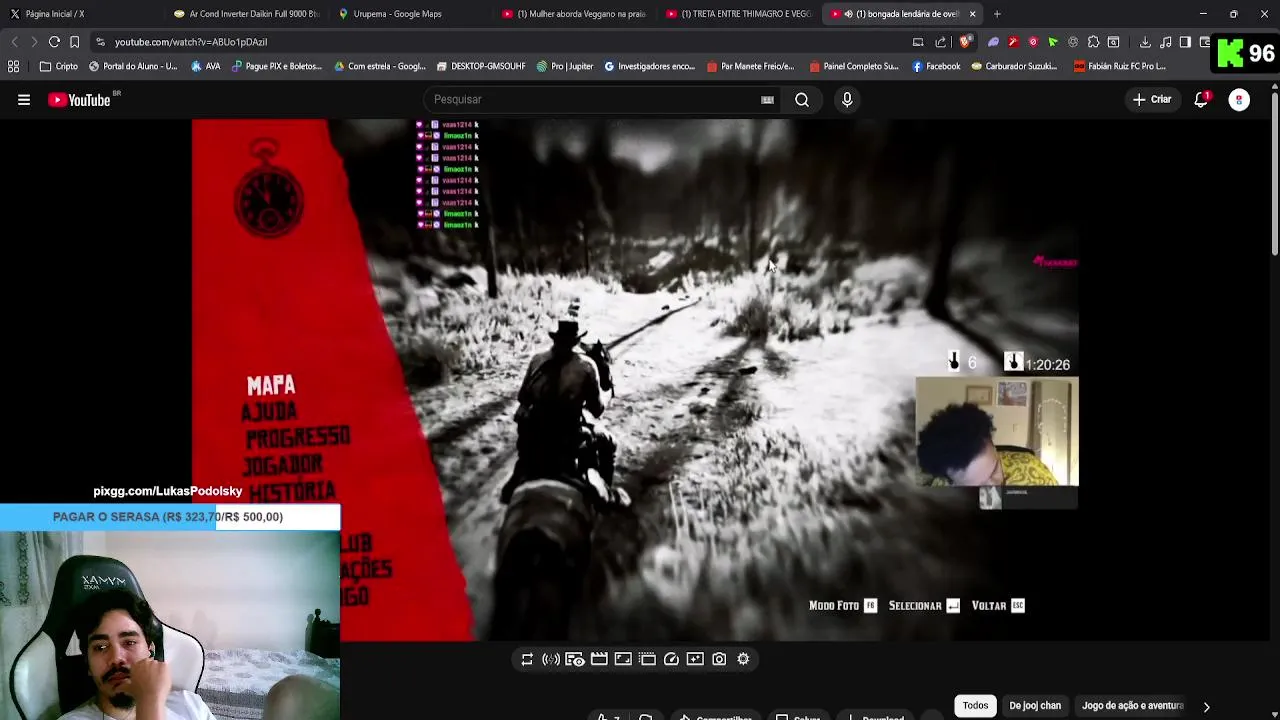Image resolution: width=1280 pixels, height=720 pixels.
Task: Open the Criar create button
Action: (x=1151, y=100)
